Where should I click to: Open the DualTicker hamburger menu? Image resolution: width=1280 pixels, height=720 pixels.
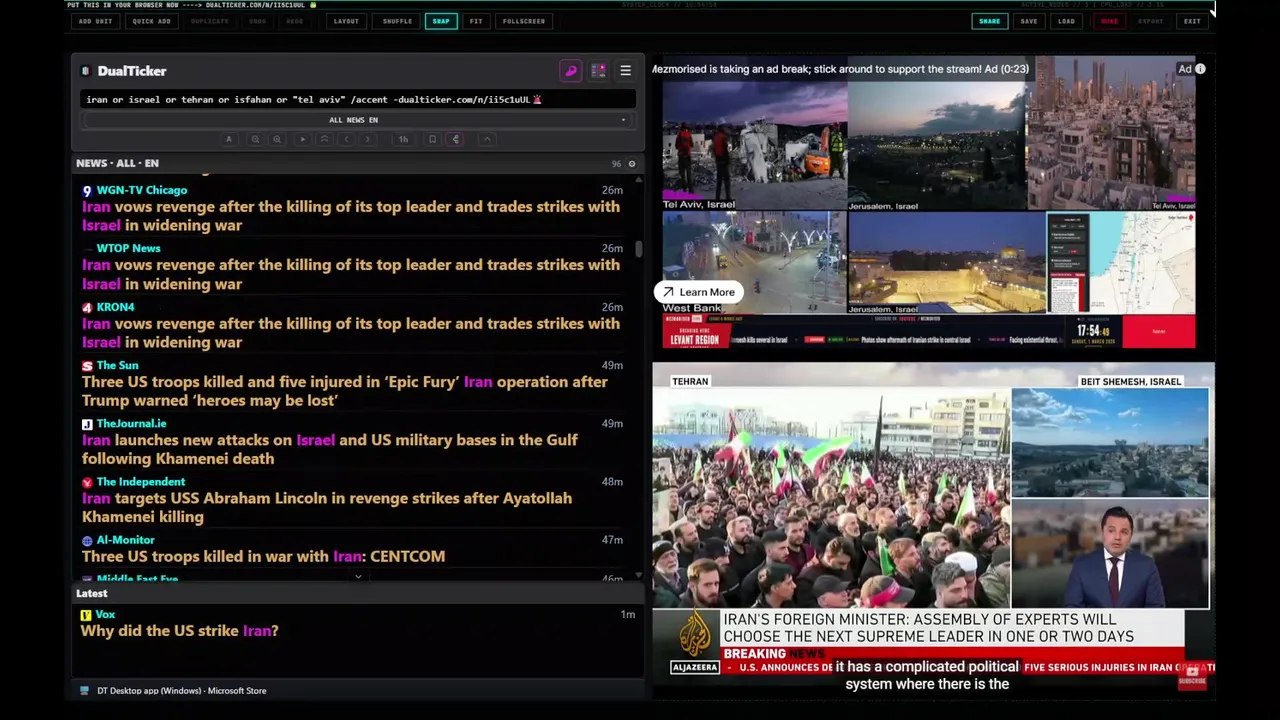tap(625, 71)
